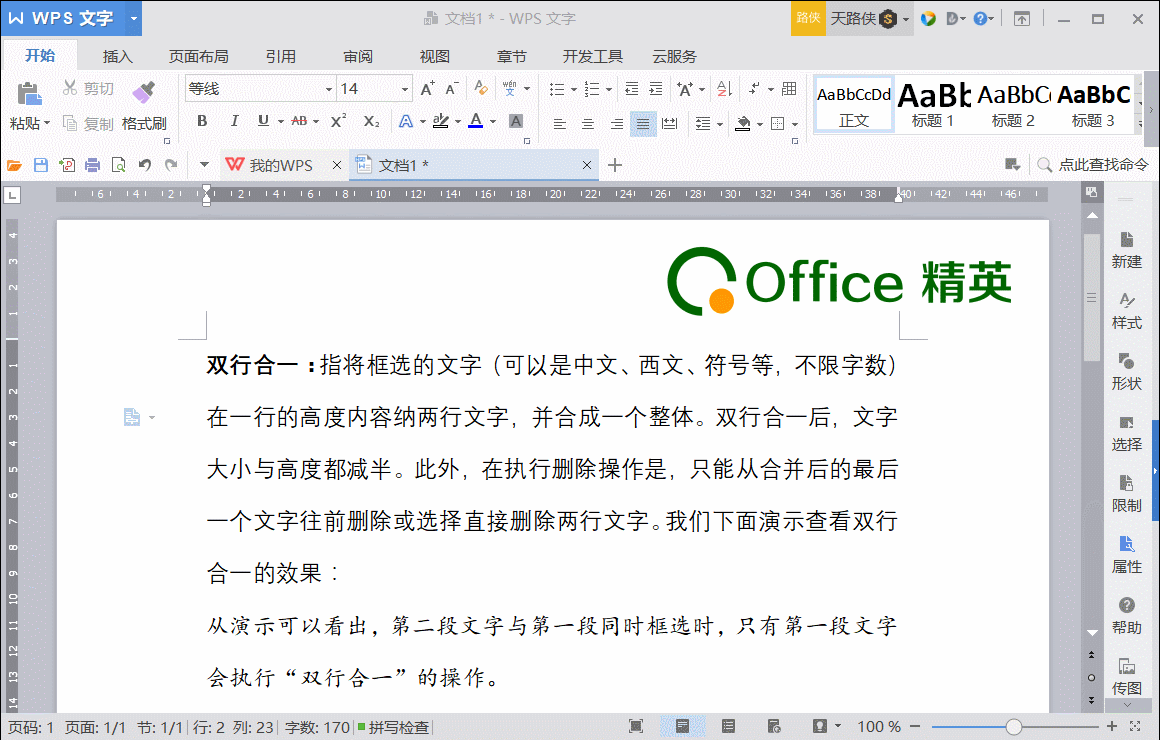Toggle justify alignment
This screenshot has width=1160, height=740.
click(x=643, y=124)
